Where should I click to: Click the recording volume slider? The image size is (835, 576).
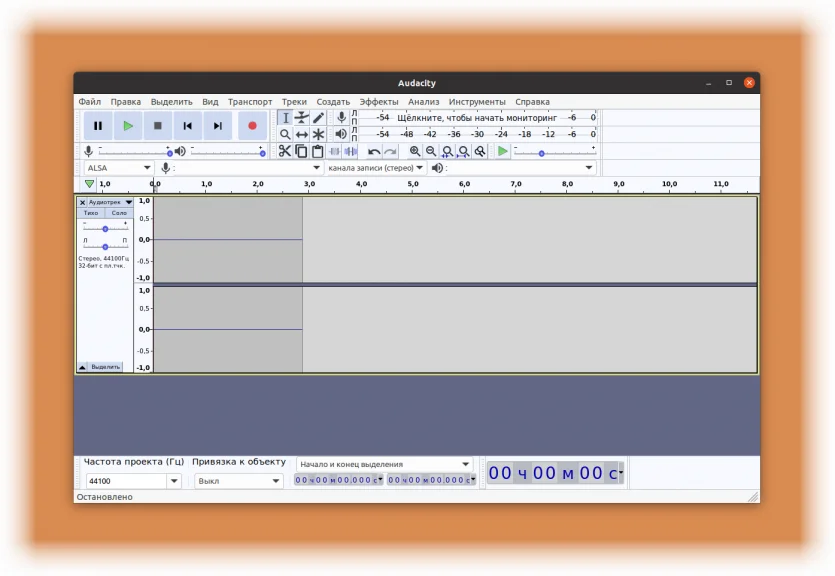[x=135, y=153]
